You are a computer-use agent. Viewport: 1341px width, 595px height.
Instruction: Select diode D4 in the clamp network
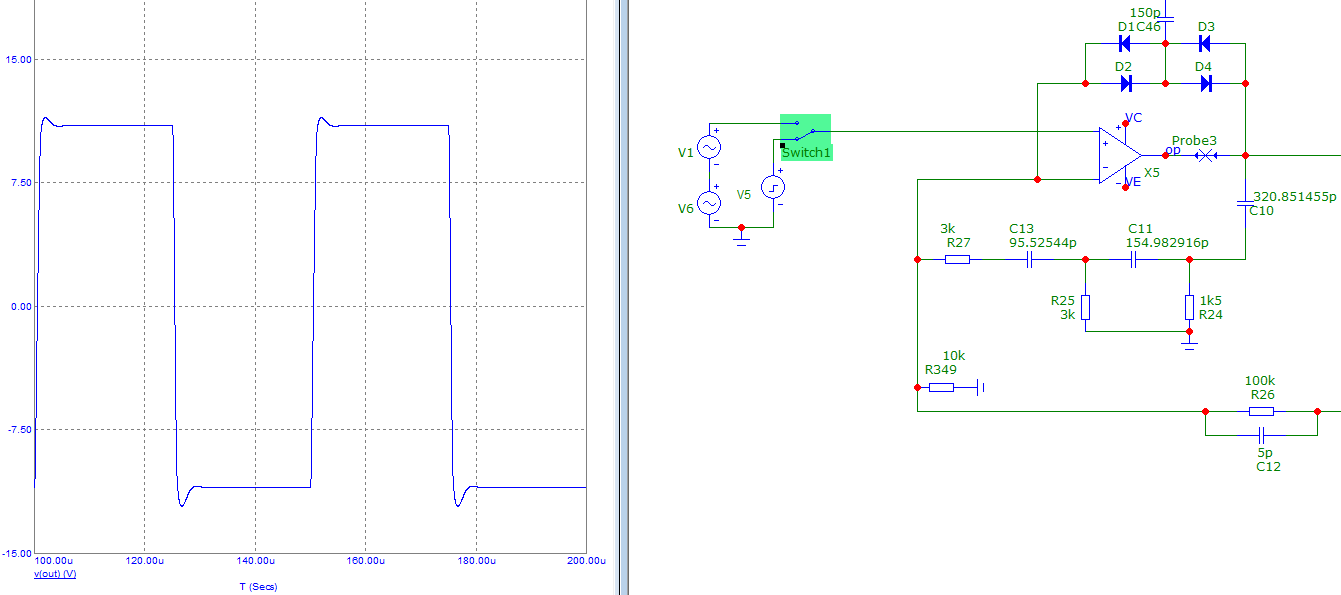coord(1205,83)
